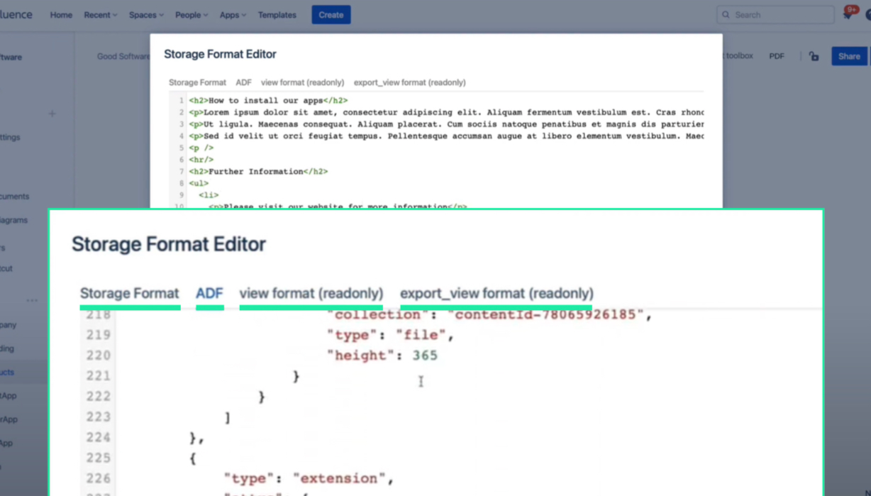The height and width of the screenshot is (496, 871).
Task: Click the blue Create button
Action: (331, 15)
